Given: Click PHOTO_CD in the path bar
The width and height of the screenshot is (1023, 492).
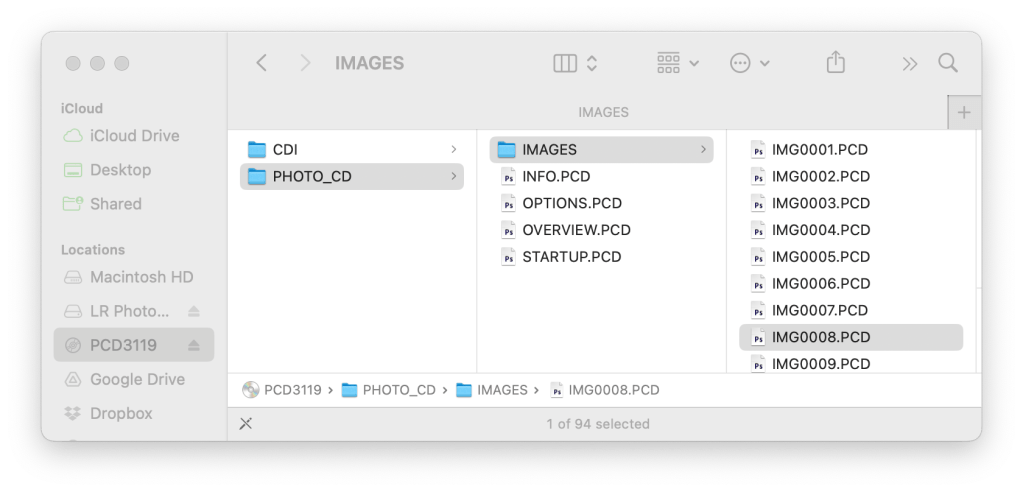Looking at the screenshot, I should point(399,390).
